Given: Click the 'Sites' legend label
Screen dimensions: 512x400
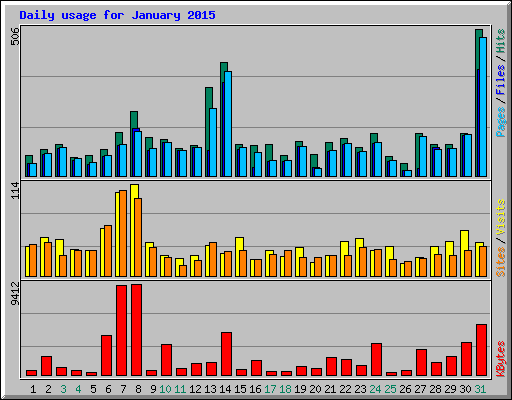Looking at the screenshot, I should [x=501, y=262].
